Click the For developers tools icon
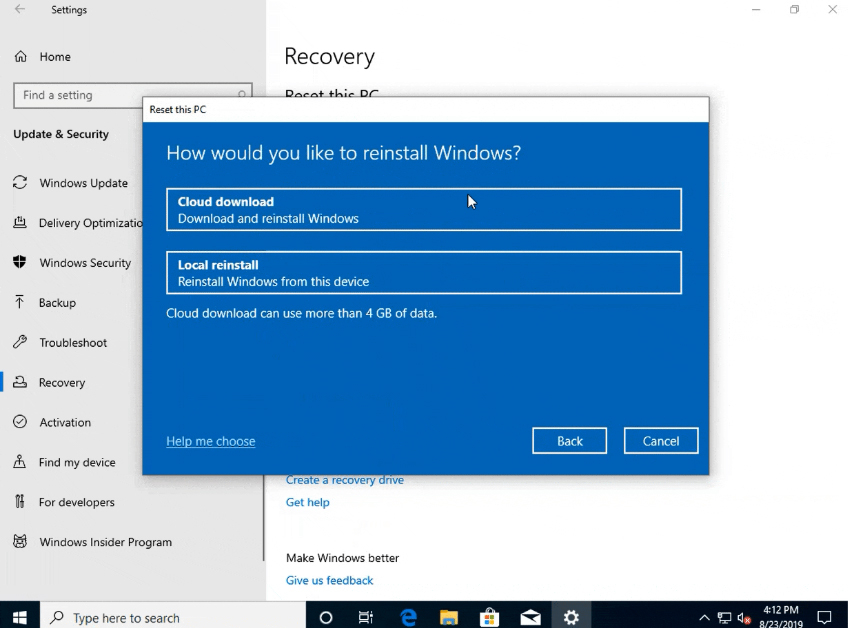 point(20,501)
